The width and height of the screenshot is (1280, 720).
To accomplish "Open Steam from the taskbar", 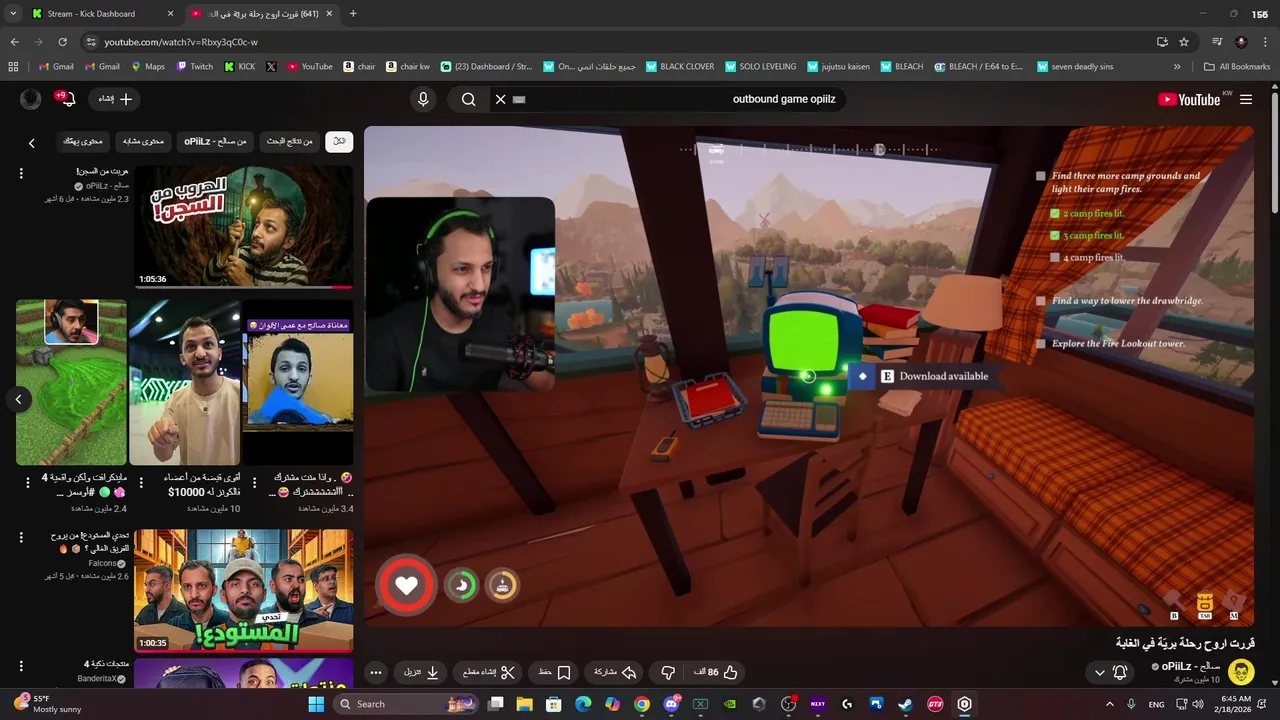I will (905, 704).
